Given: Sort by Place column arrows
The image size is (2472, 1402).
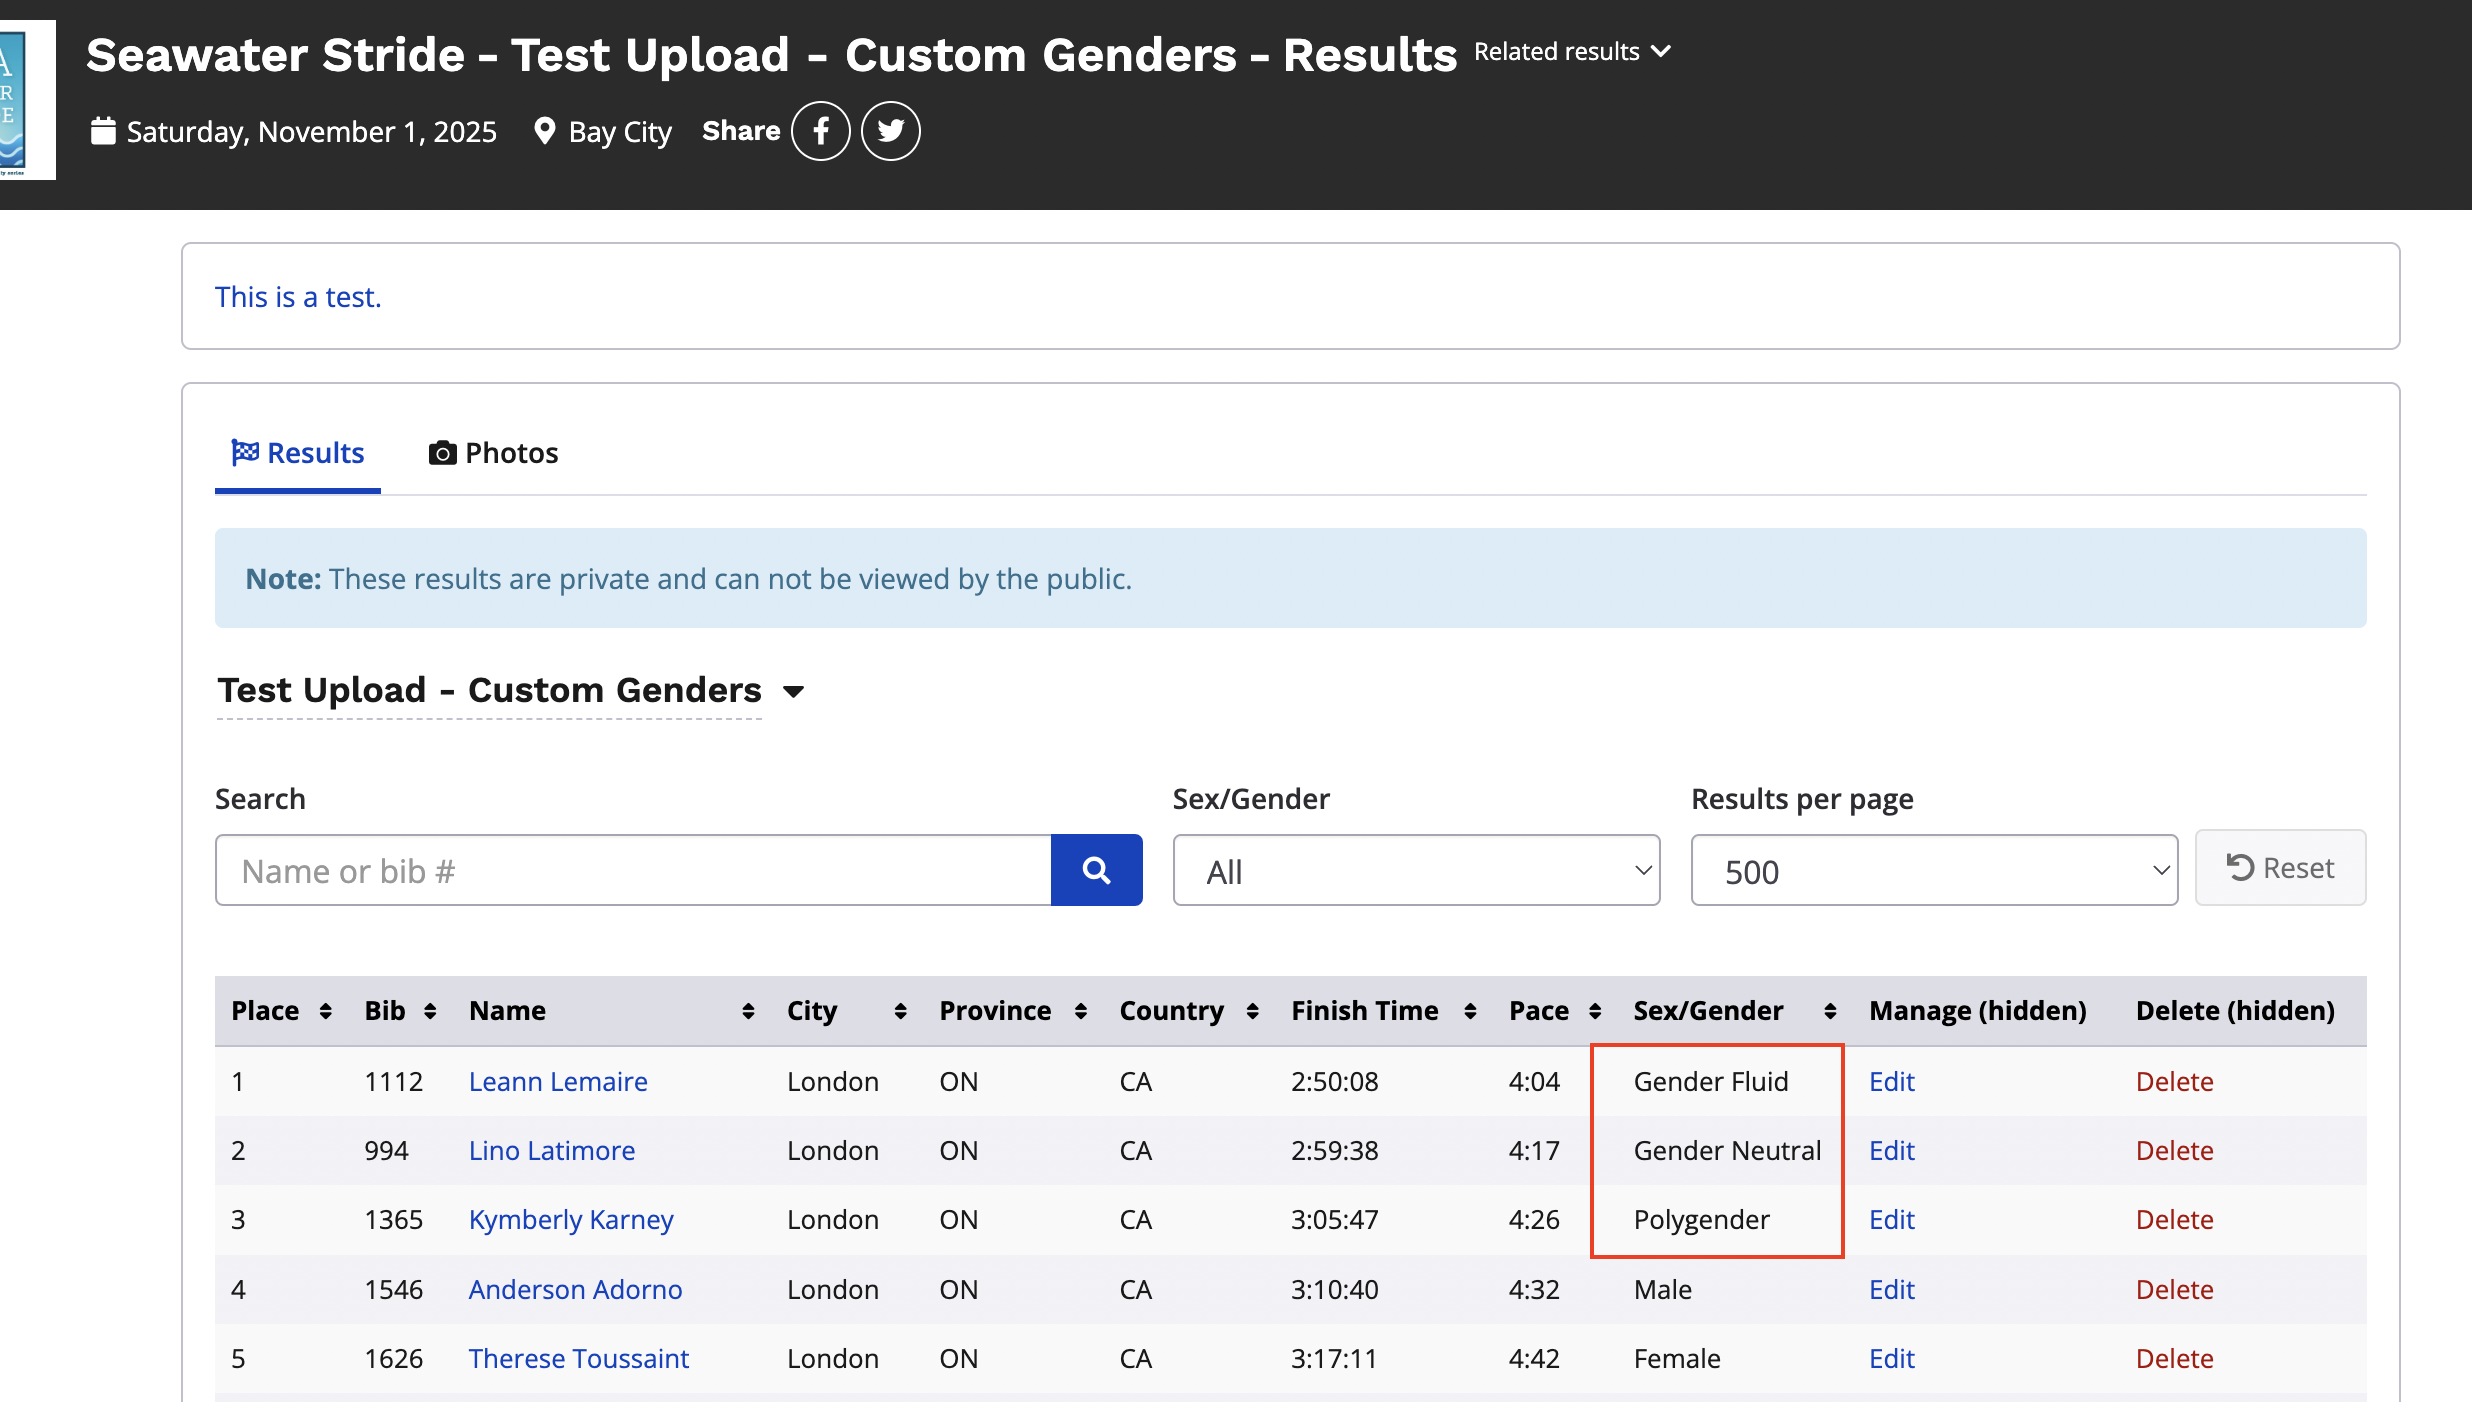Looking at the screenshot, I should (325, 1011).
